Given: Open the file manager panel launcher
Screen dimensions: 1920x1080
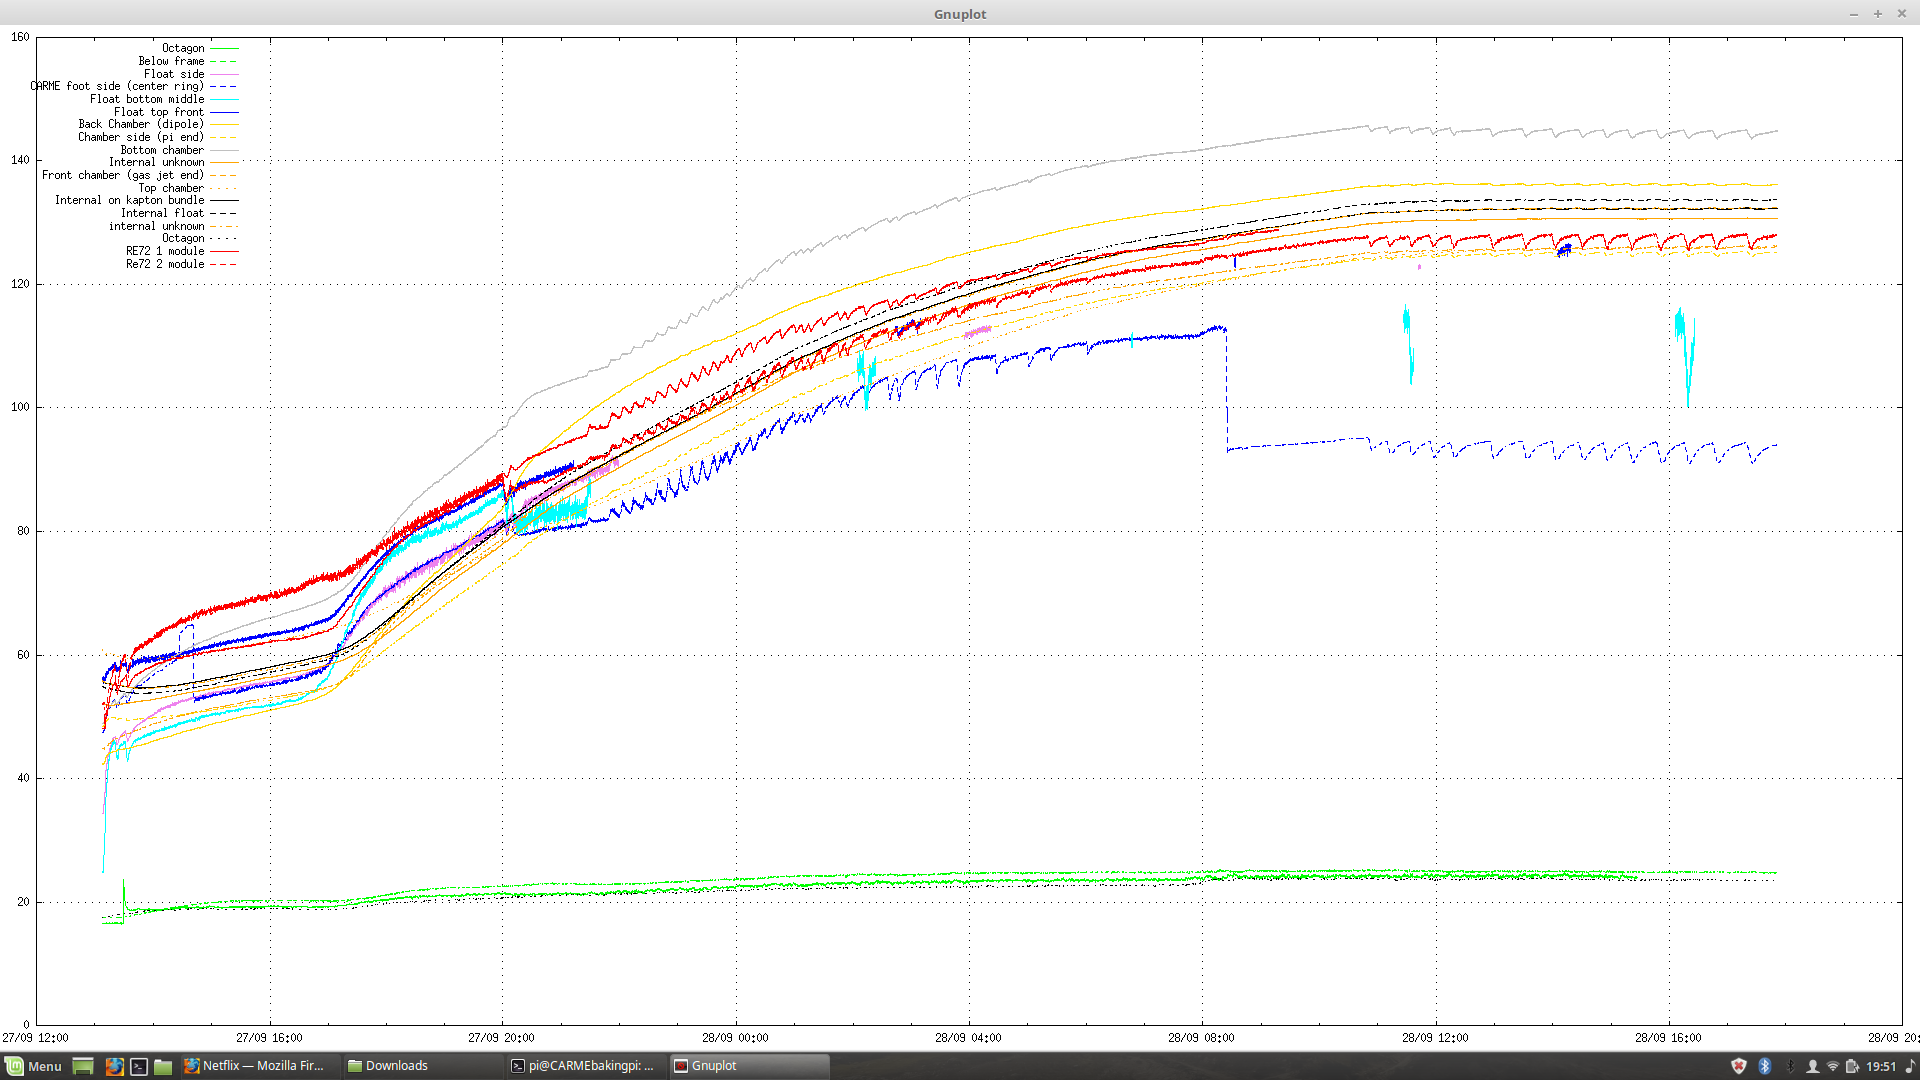Looking at the screenshot, I should coord(163,1066).
